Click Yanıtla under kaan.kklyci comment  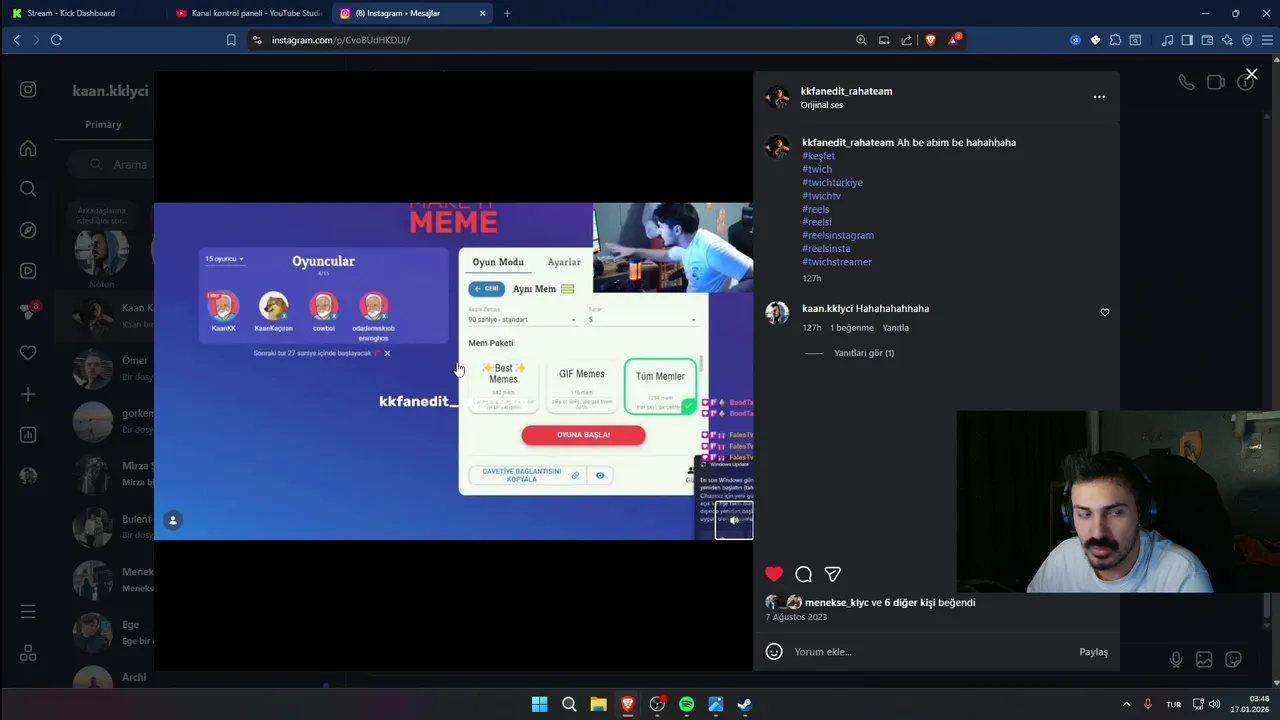[x=895, y=328]
